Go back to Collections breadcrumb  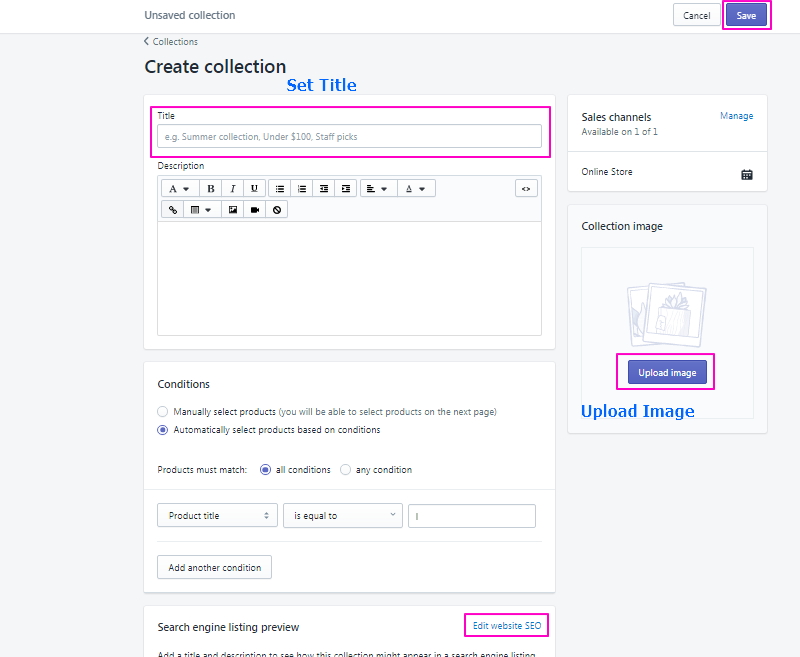click(171, 42)
